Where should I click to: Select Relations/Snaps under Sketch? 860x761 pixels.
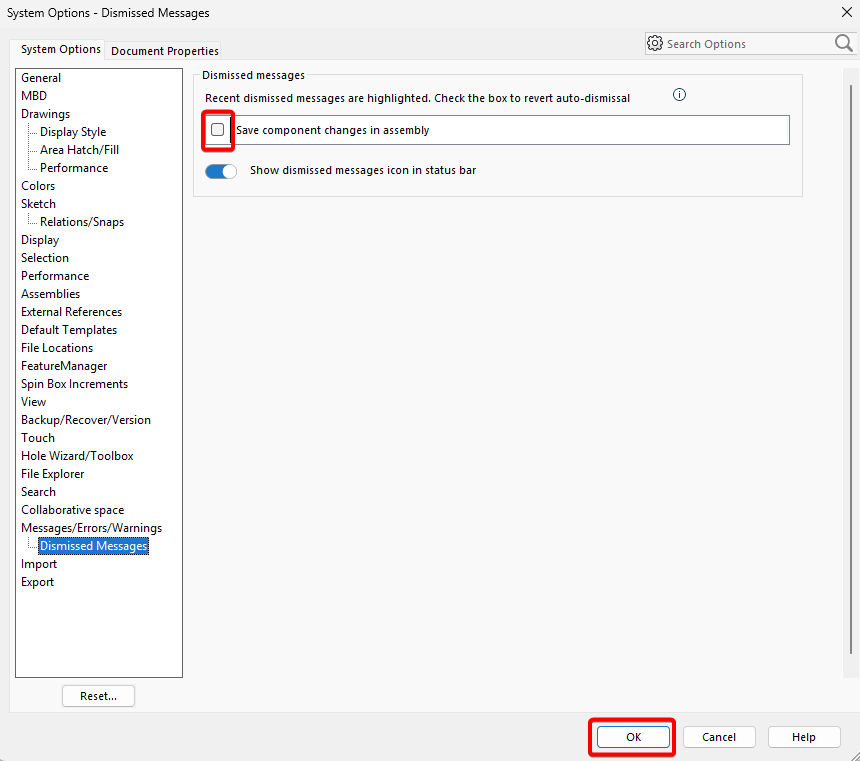pyautogui.click(x=82, y=222)
